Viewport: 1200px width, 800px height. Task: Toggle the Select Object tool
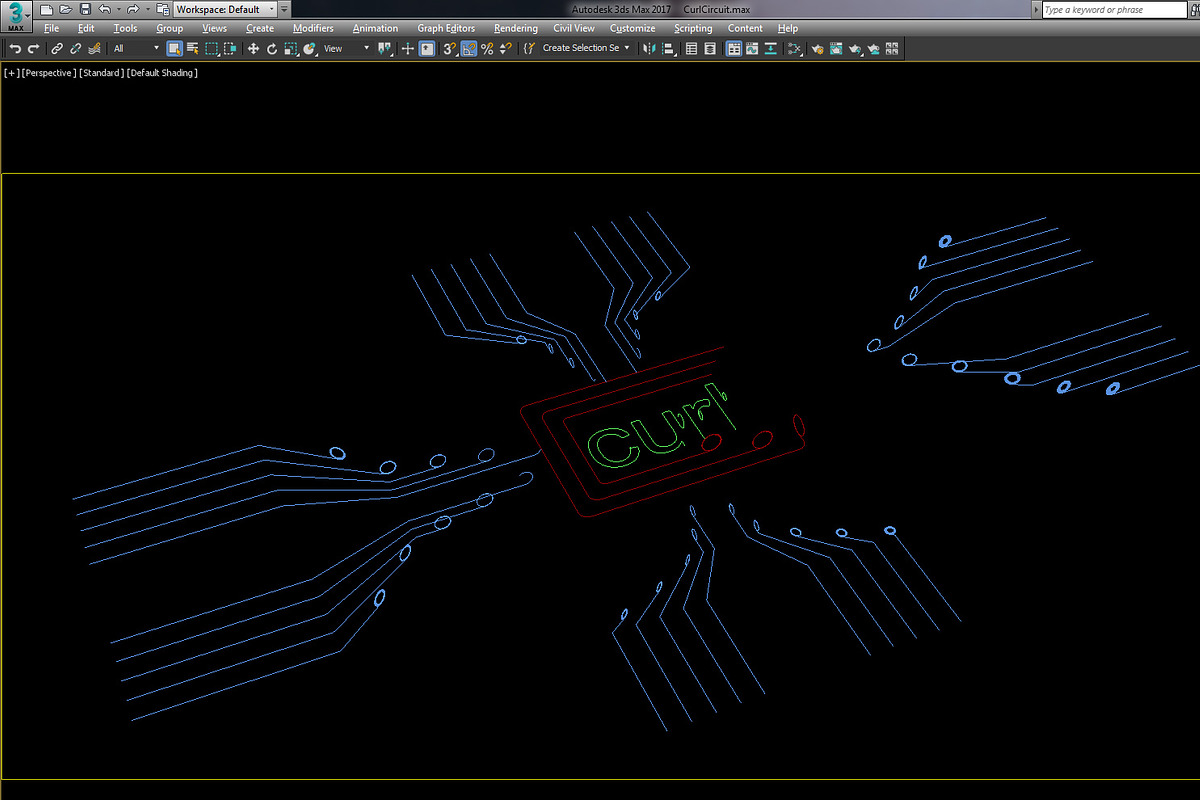174,48
